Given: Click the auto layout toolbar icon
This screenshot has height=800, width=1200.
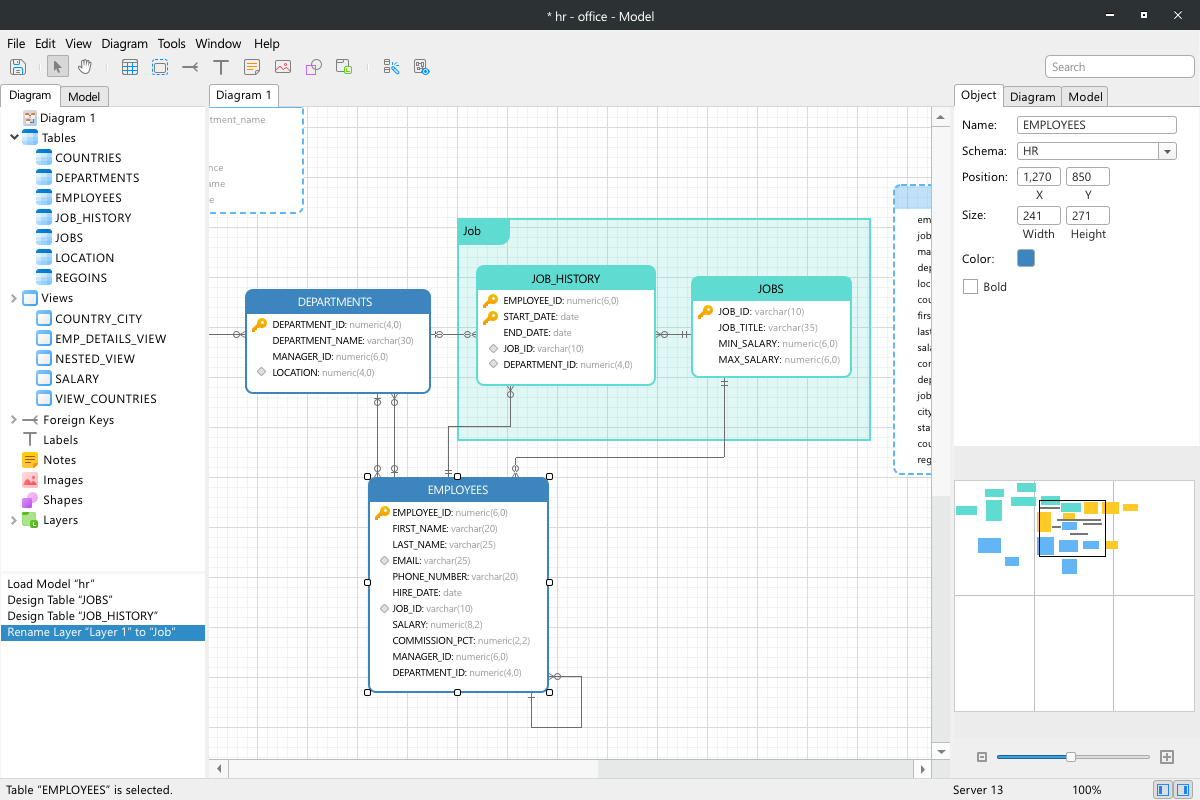Looking at the screenshot, I should (x=391, y=67).
